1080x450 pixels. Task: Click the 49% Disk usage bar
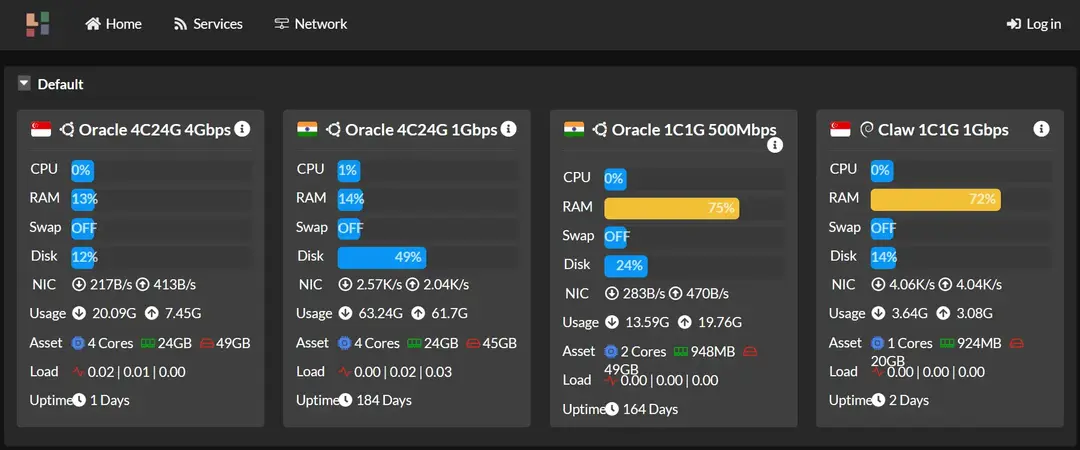point(381,257)
